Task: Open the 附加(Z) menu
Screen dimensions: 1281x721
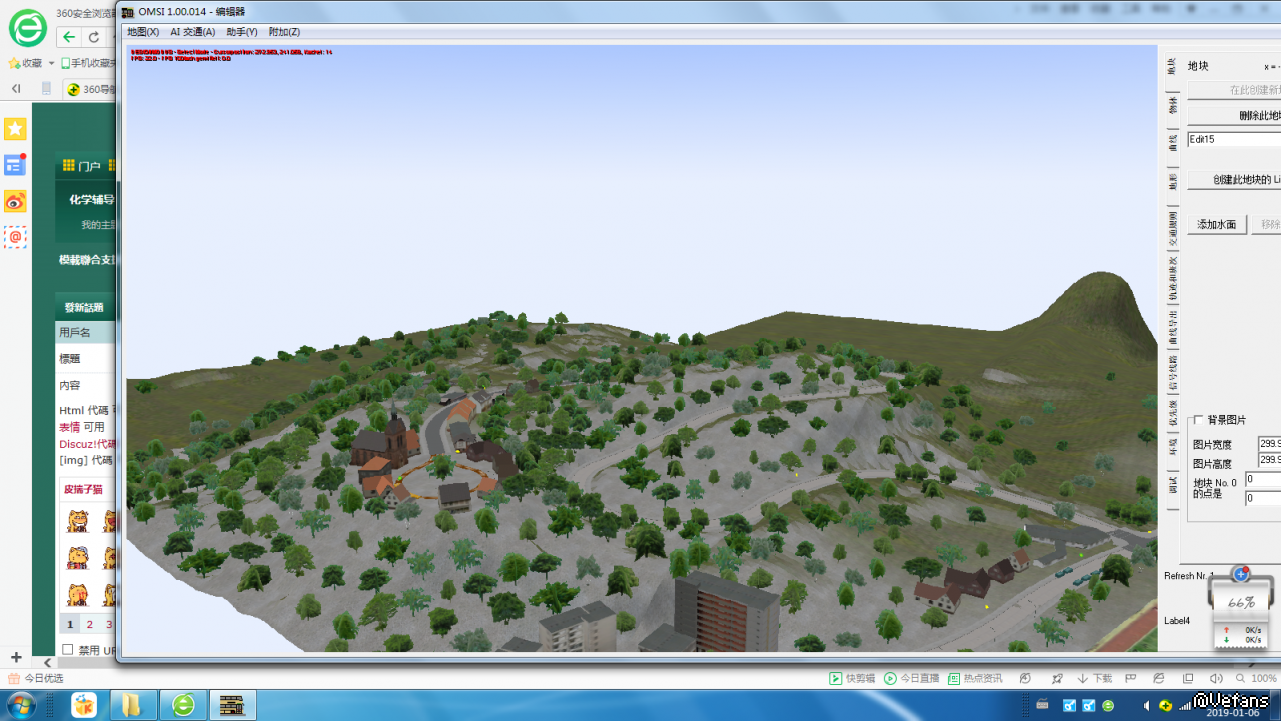Action: click(x=284, y=32)
